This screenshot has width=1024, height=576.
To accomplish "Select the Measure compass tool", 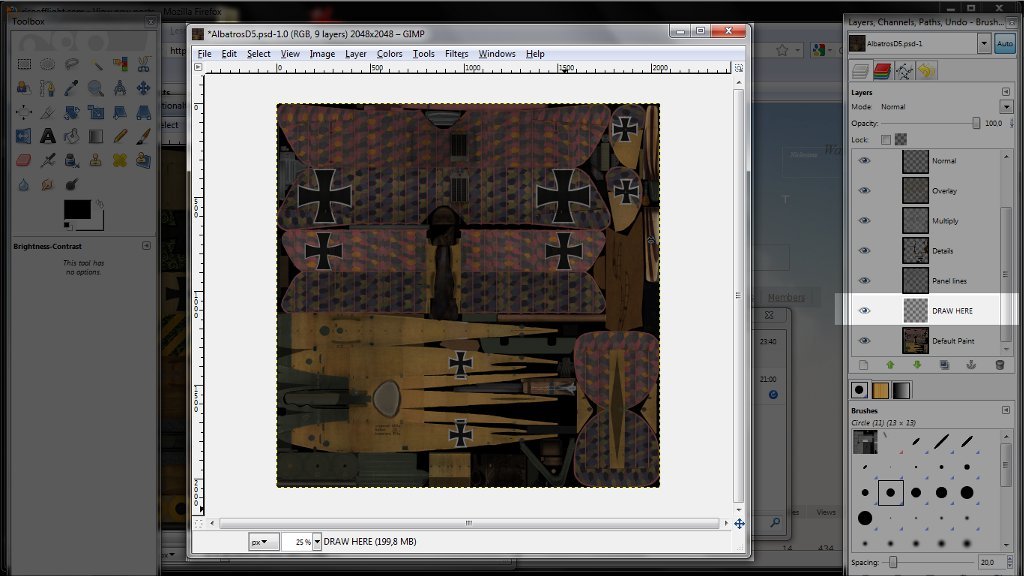I will coord(120,88).
